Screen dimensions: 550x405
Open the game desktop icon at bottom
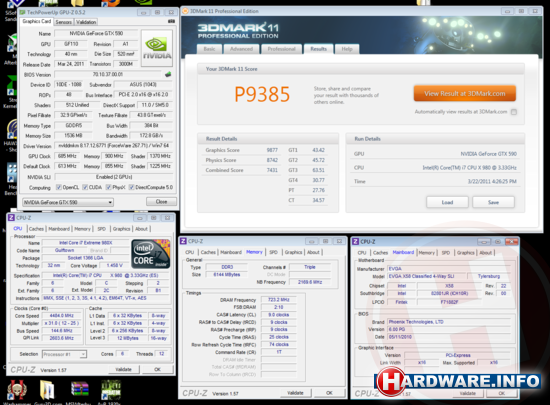click(111, 390)
